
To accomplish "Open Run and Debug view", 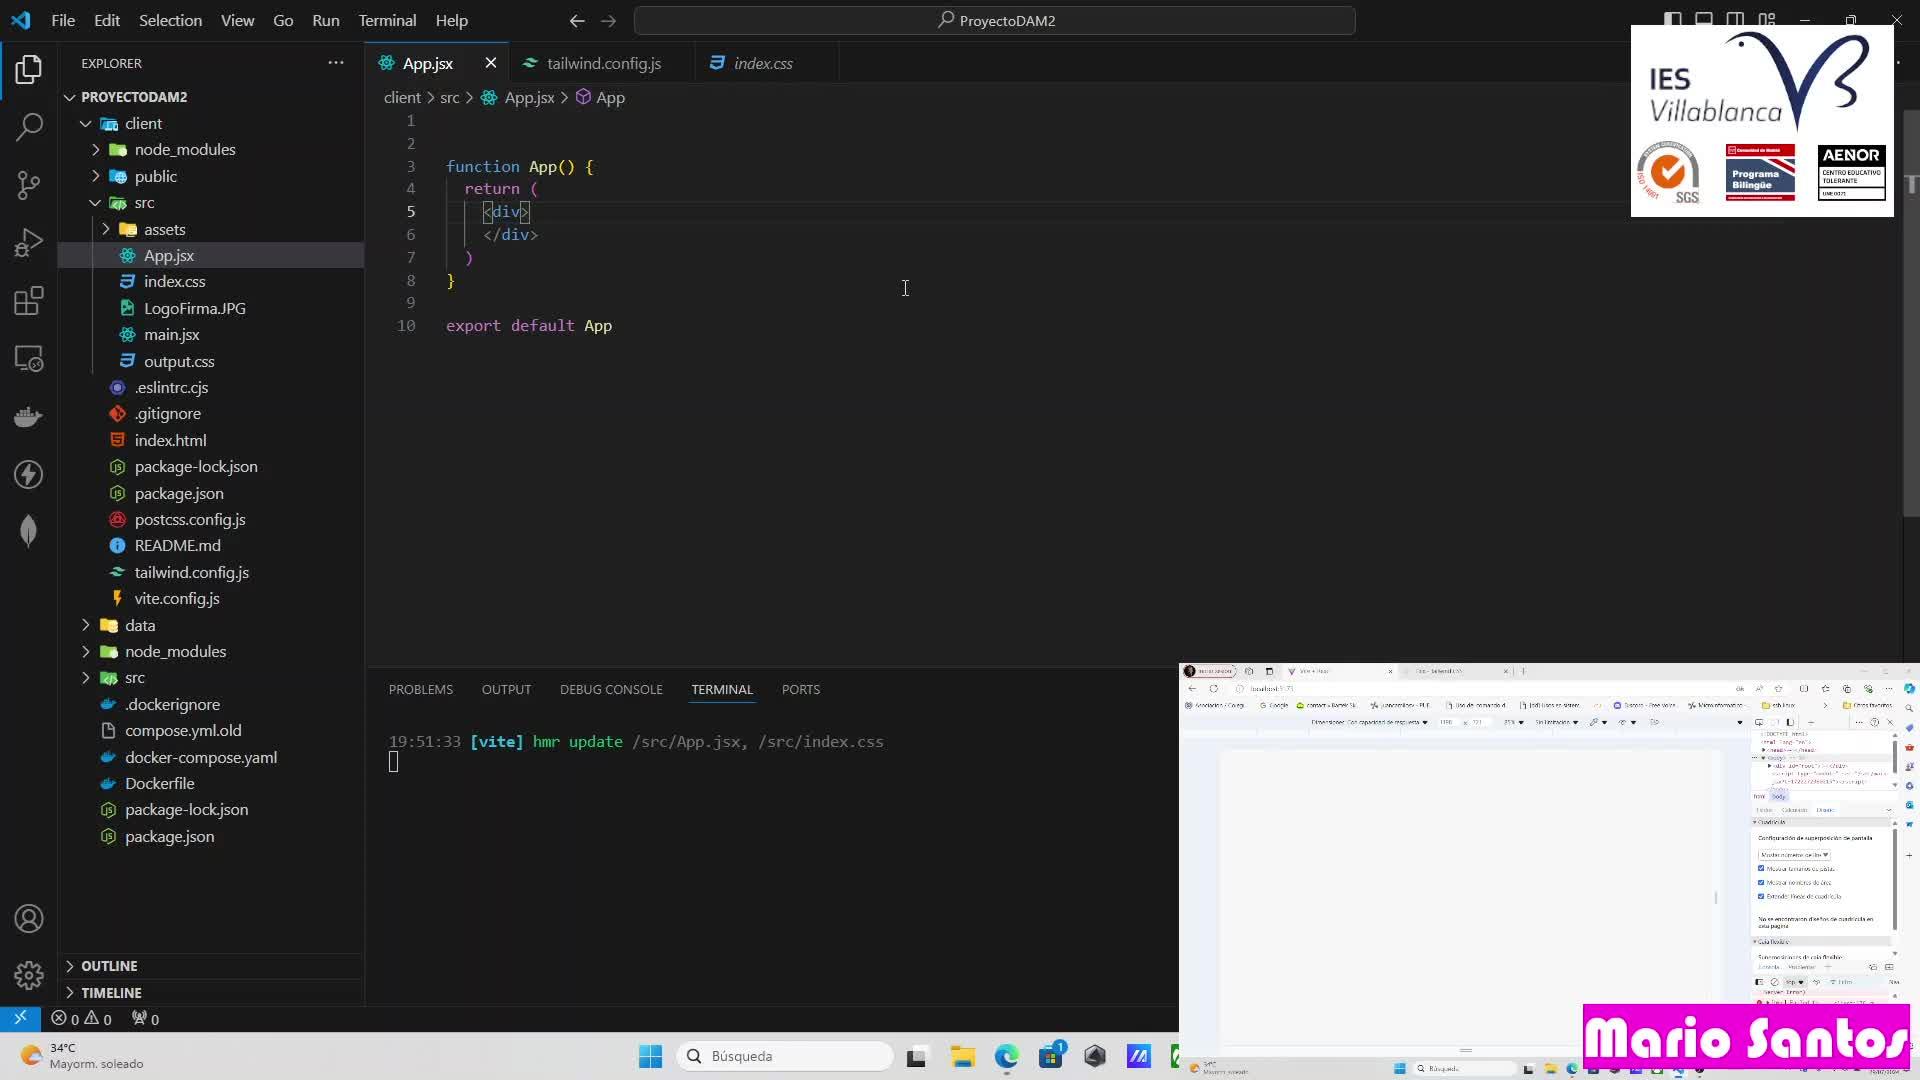I will (x=29, y=243).
